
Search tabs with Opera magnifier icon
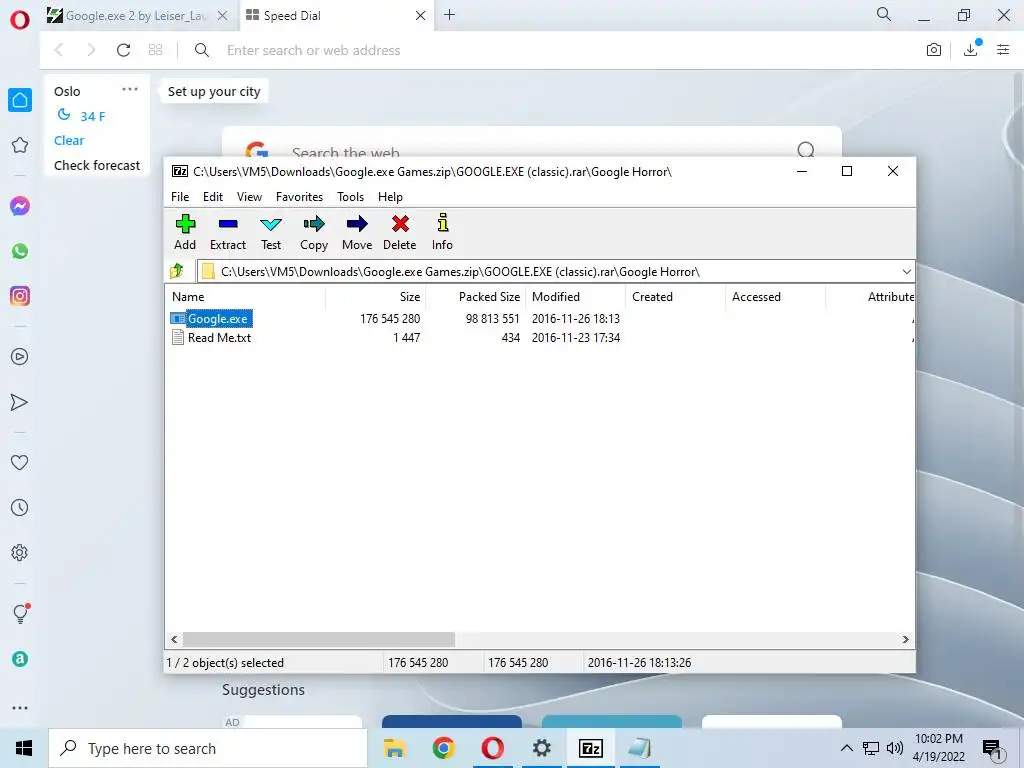[x=884, y=14]
